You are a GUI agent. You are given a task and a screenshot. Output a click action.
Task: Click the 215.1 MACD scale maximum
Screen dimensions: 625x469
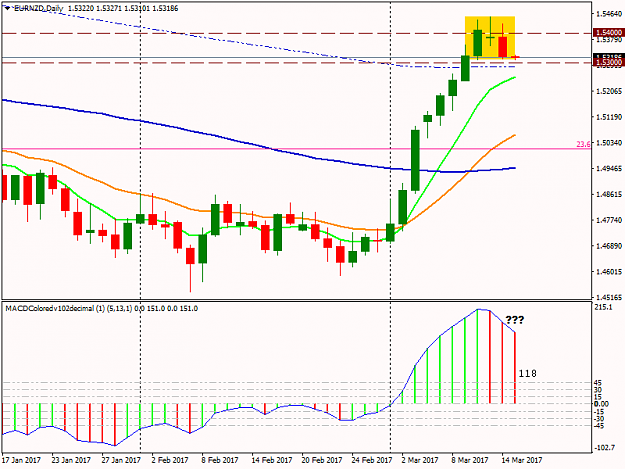click(603, 307)
